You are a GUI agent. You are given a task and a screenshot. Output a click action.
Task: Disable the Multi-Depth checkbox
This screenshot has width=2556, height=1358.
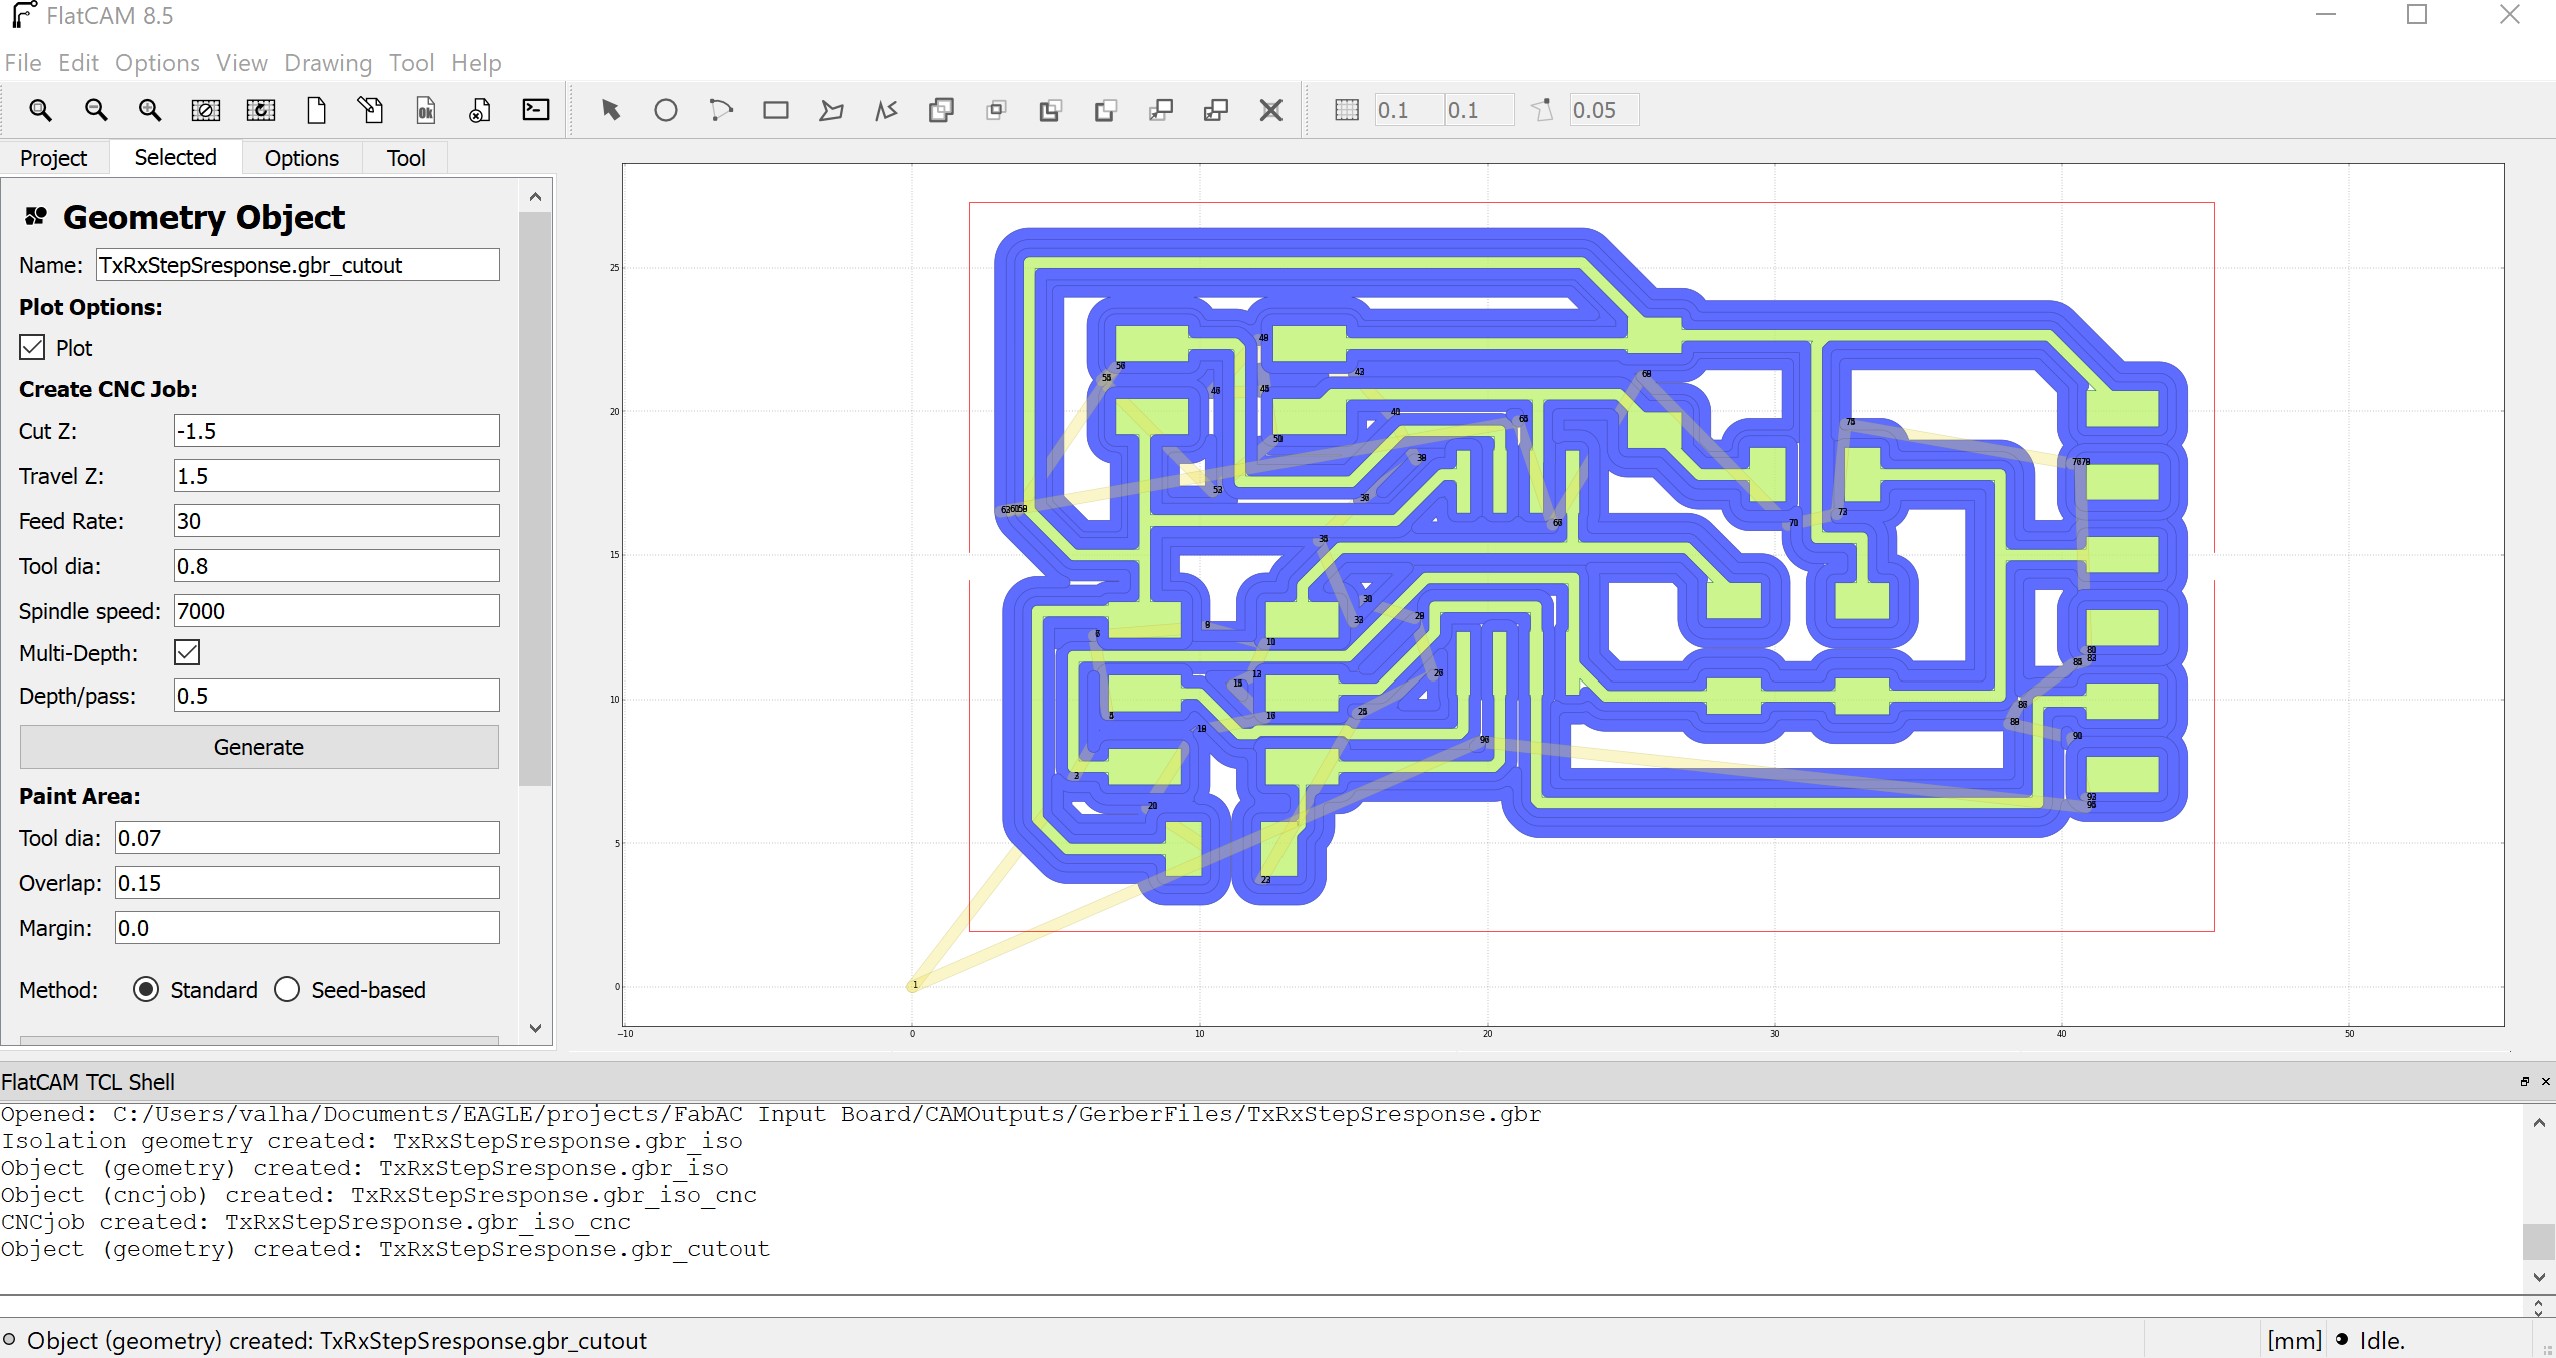pos(187,653)
